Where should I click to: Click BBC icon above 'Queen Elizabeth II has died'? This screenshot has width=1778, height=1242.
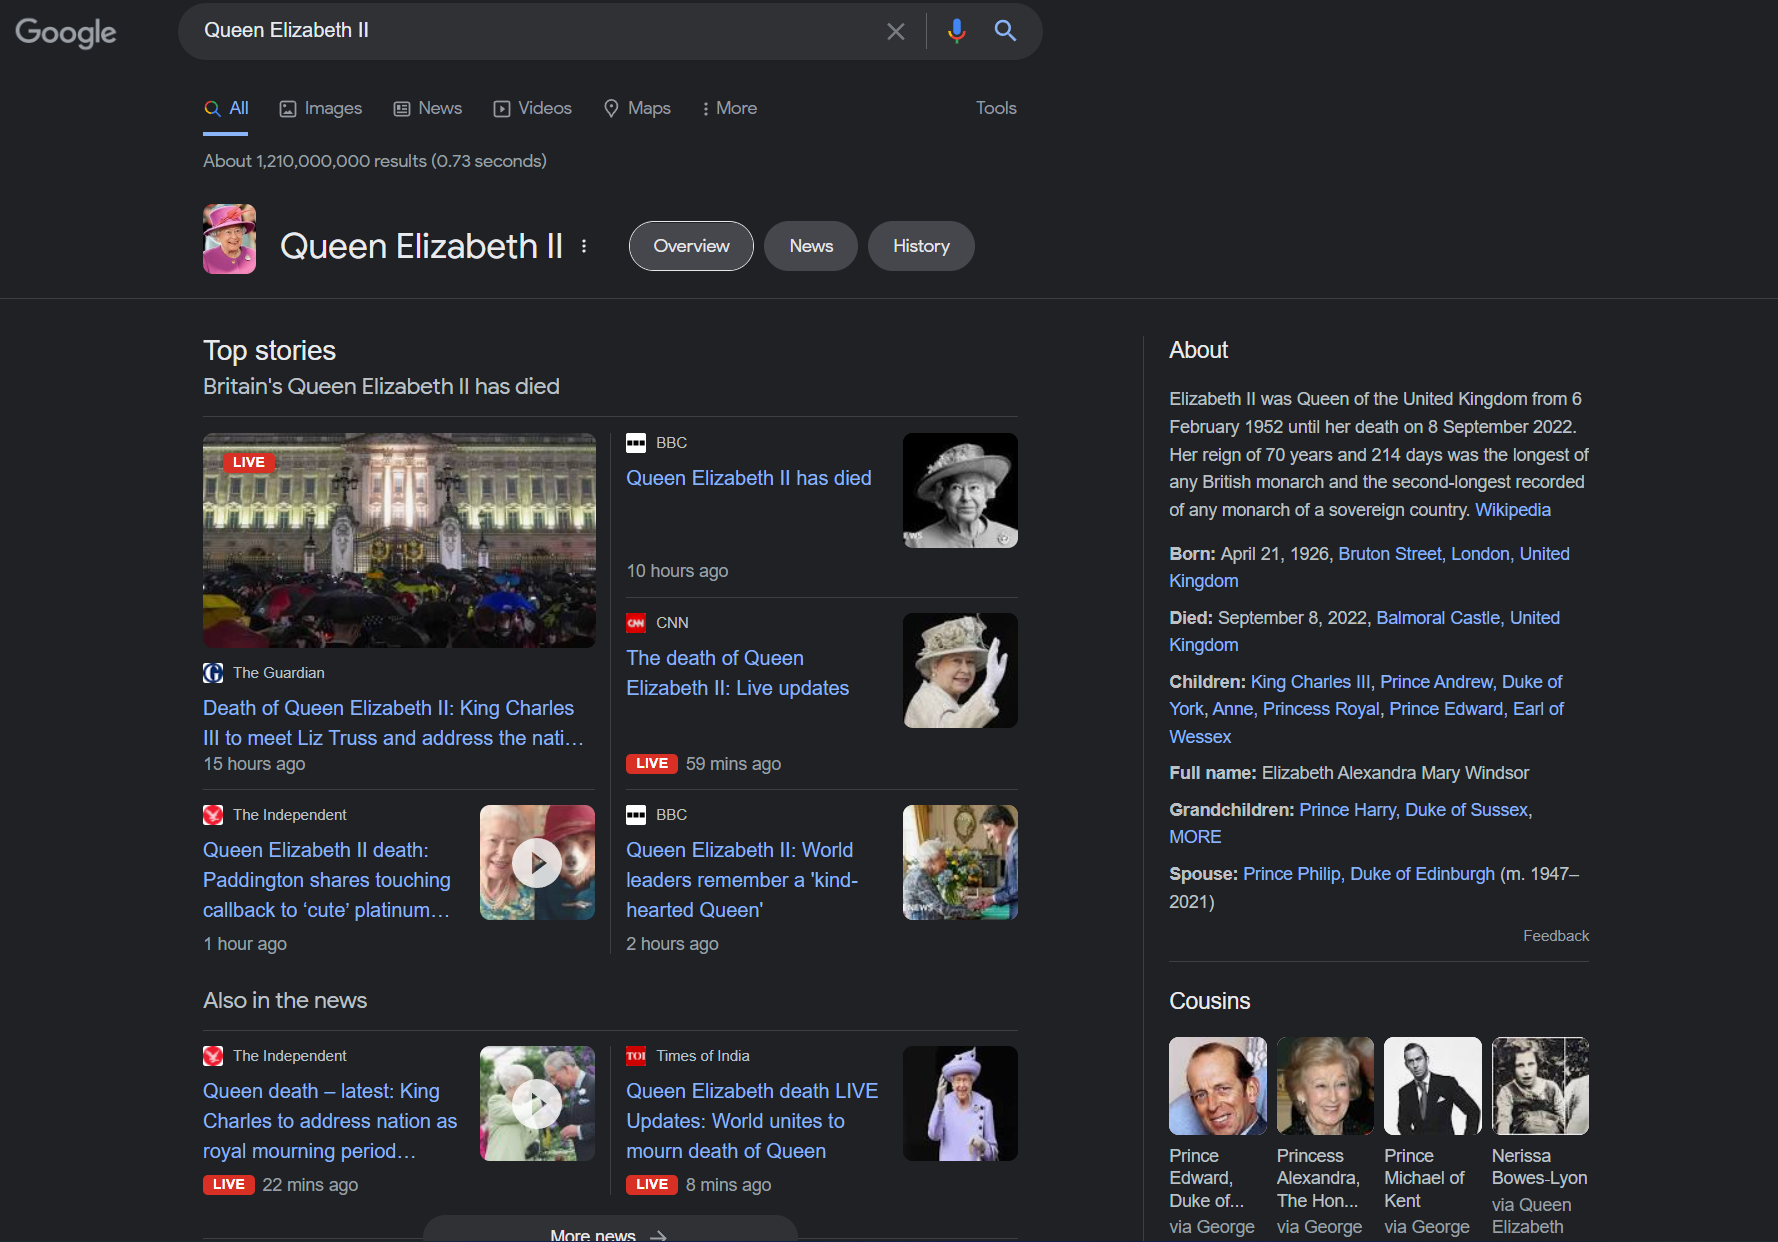636,443
